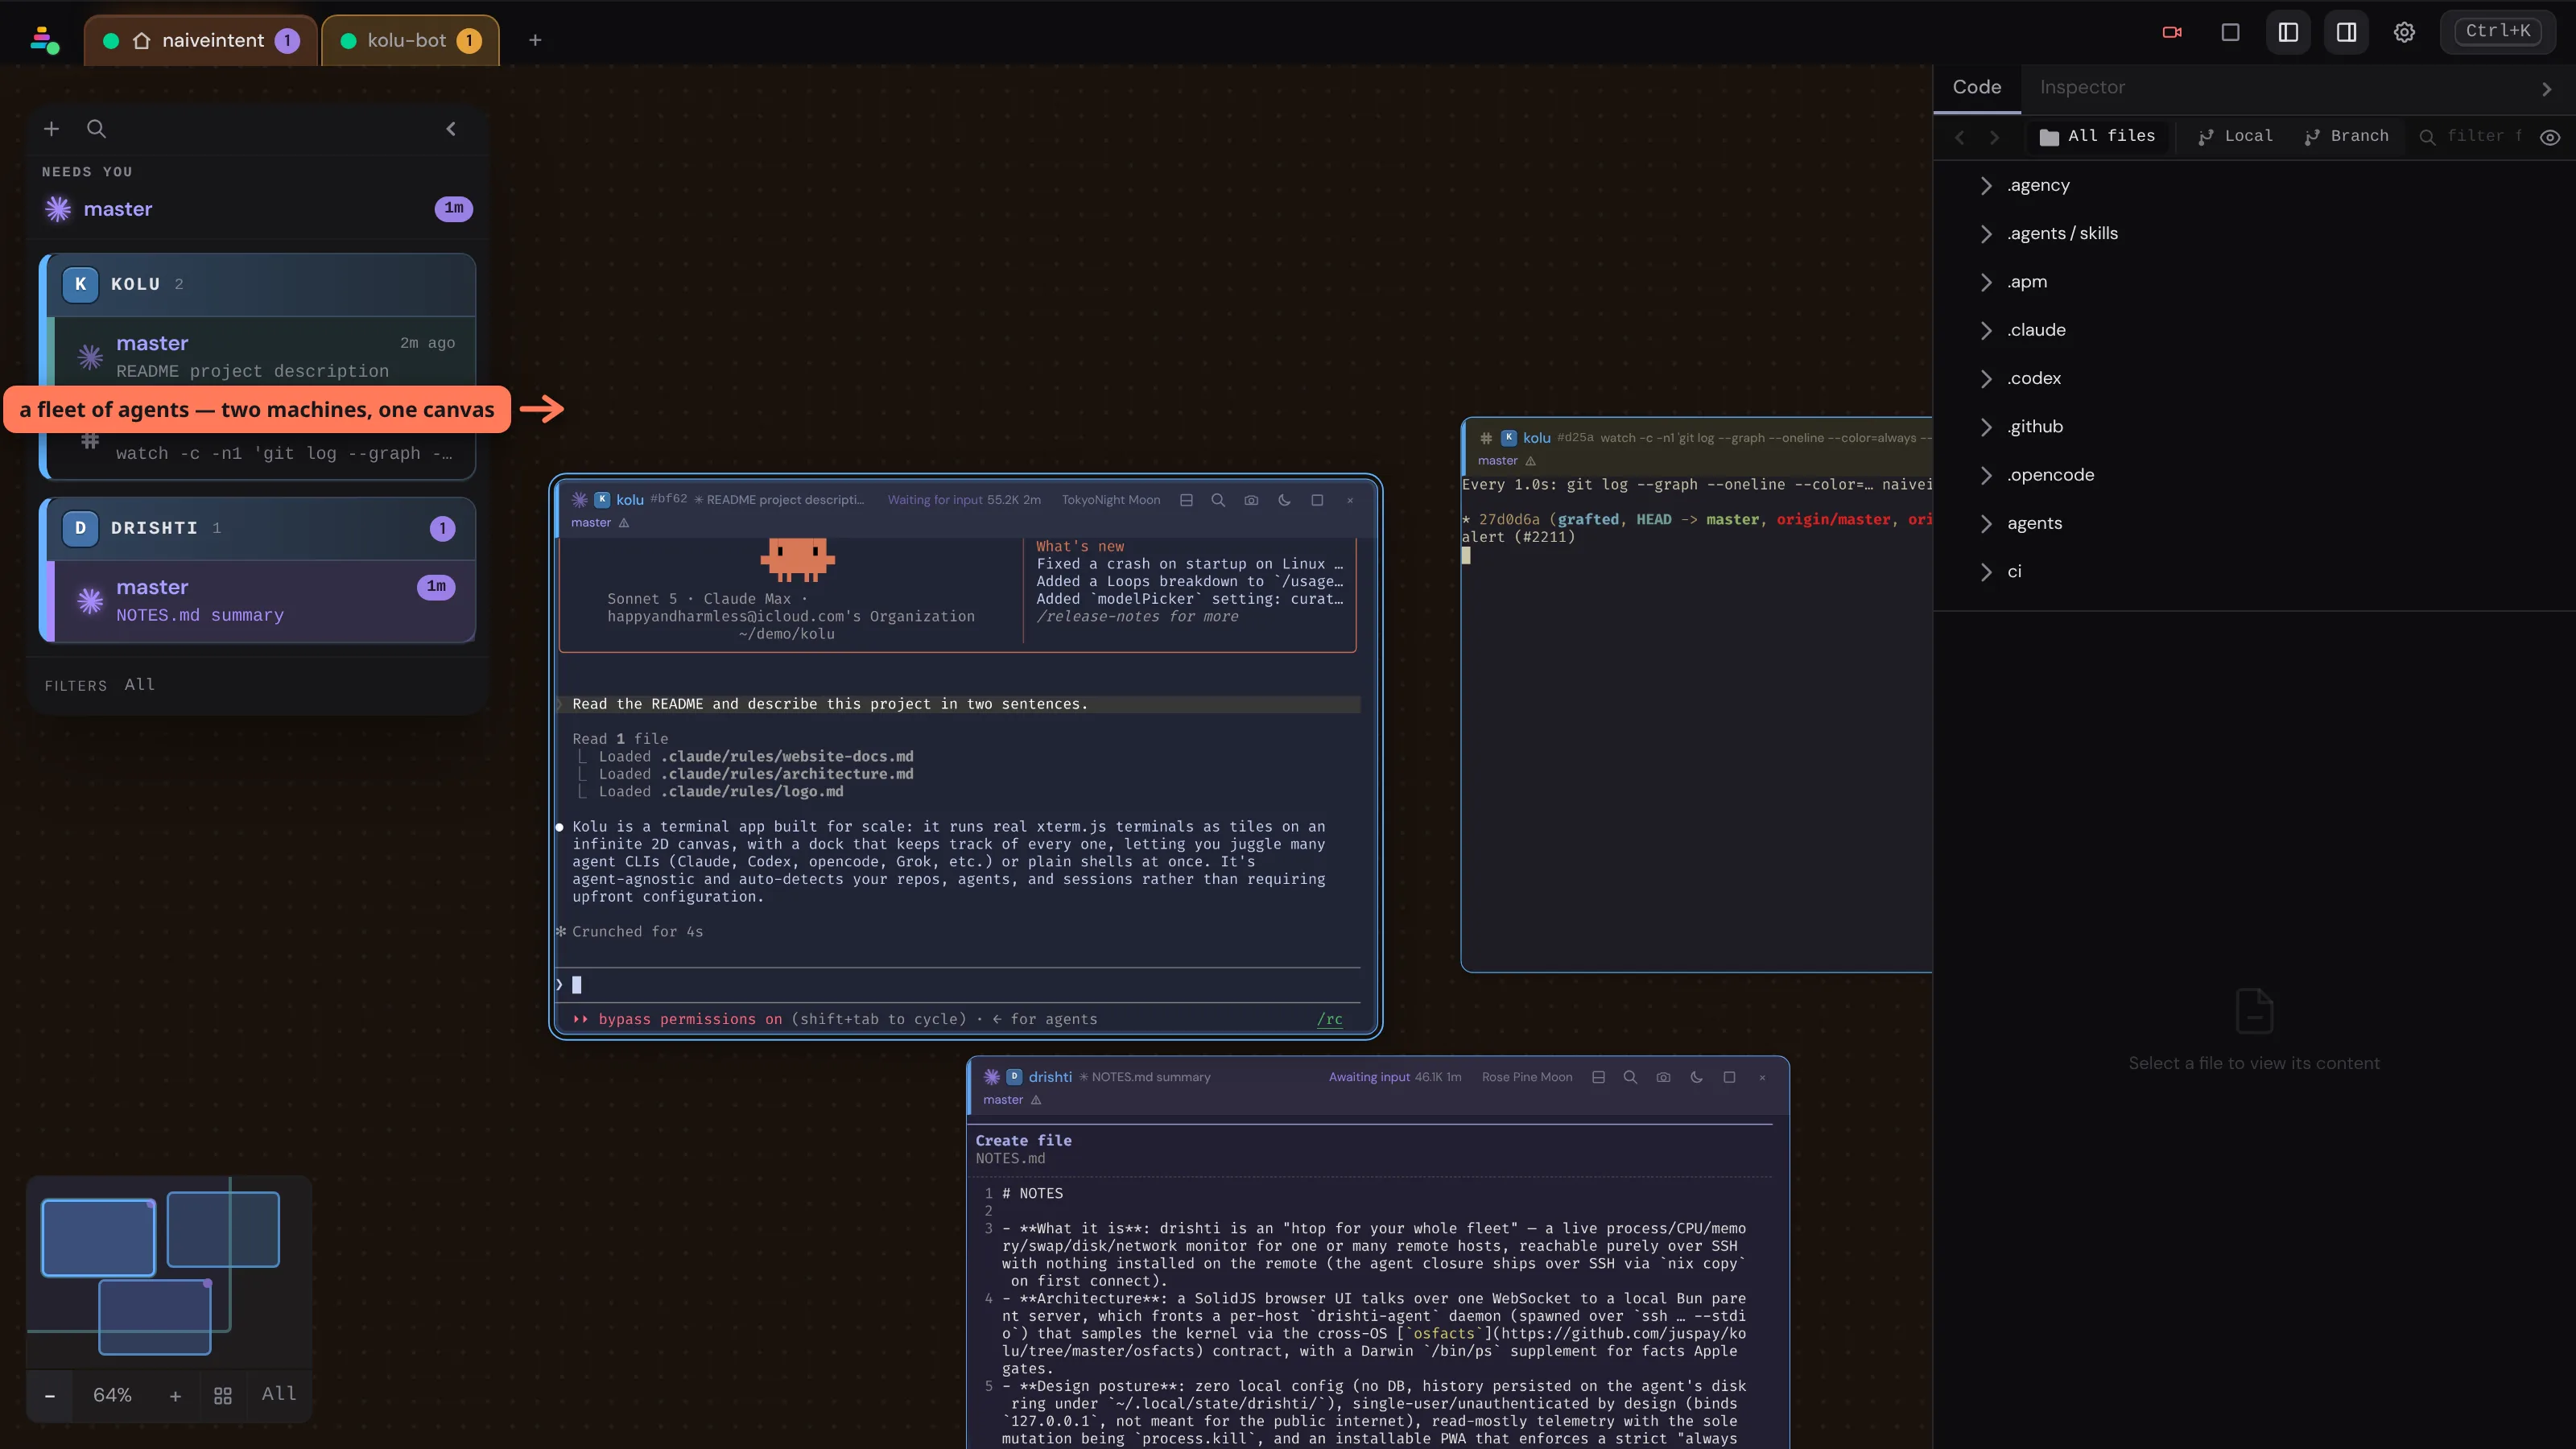Toggle the left sidebar panel
Image resolution: width=2576 pixels, height=1449 pixels.
coord(2288,32)
